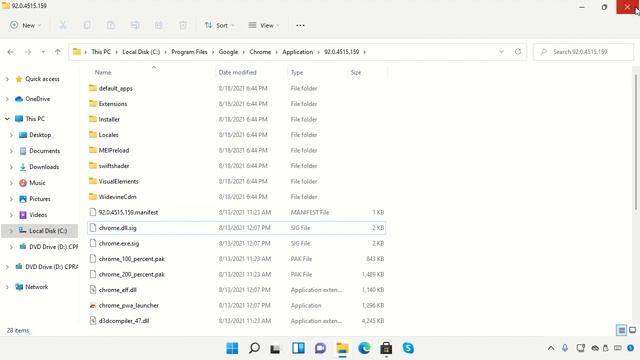
Task: Click This PC breadcrumb
Action: 101,52
